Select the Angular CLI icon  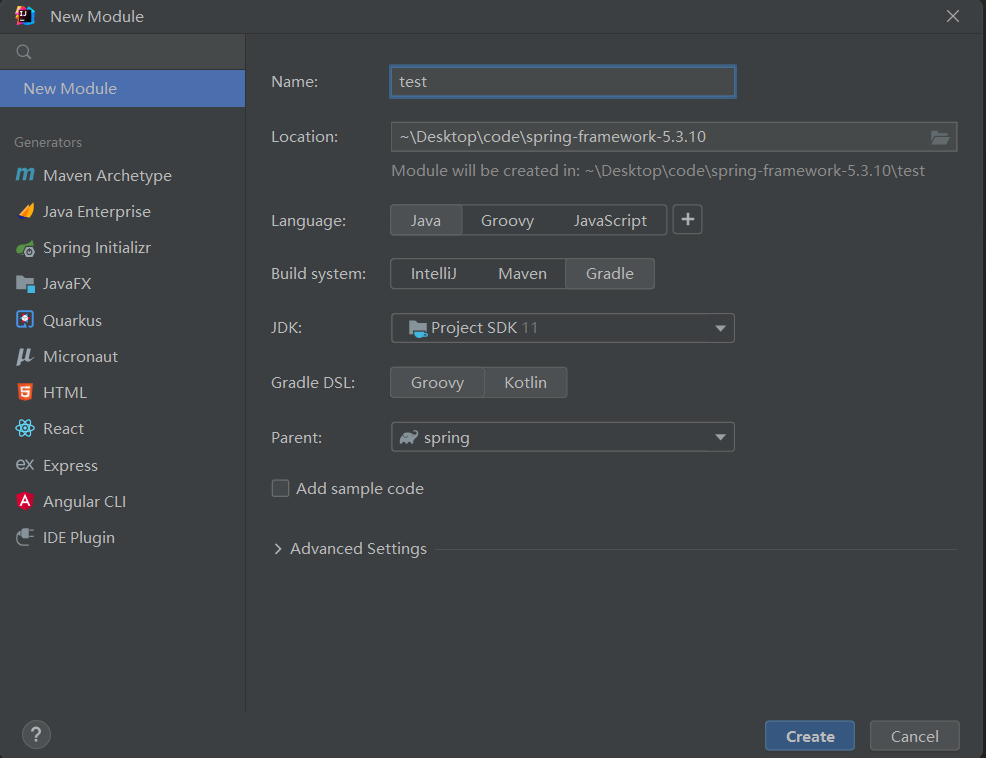pos(25,501)
